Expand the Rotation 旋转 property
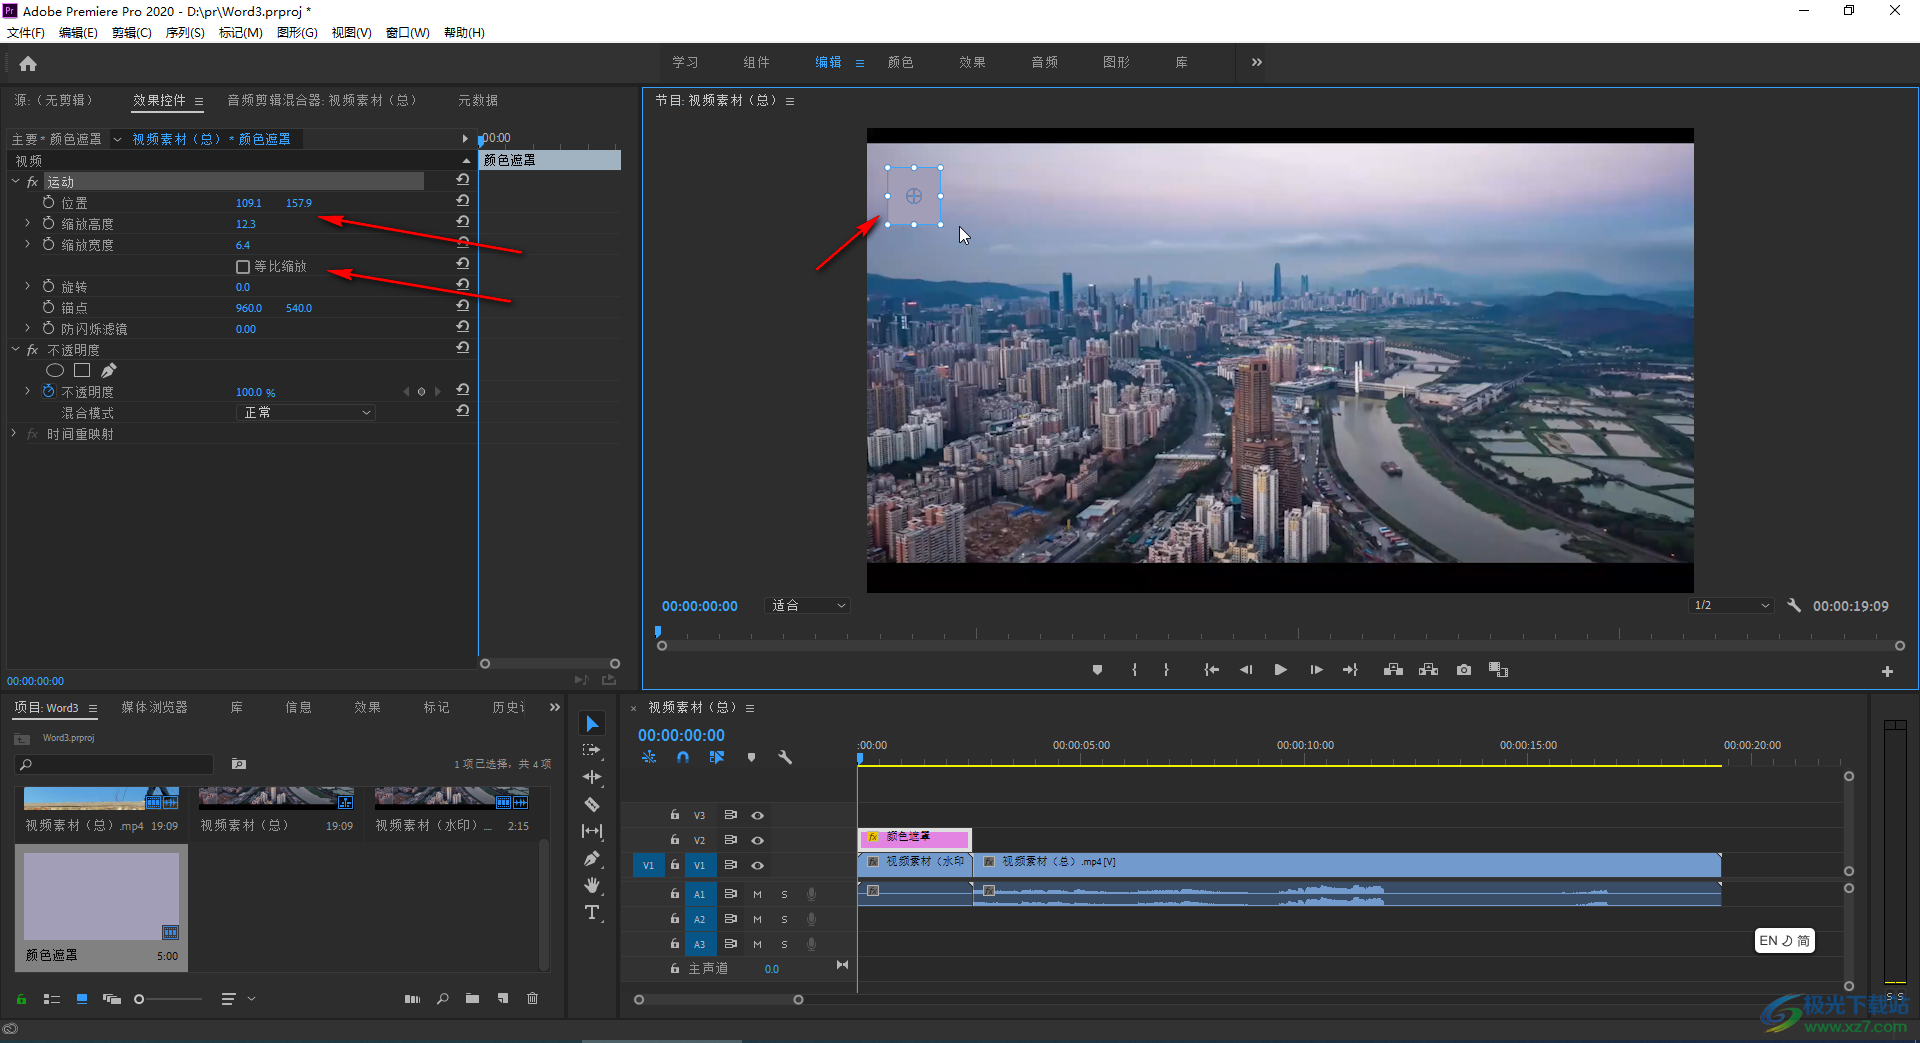Image resolution: width=1920 pixels, height=1043 pixels. tap(28, 286)
